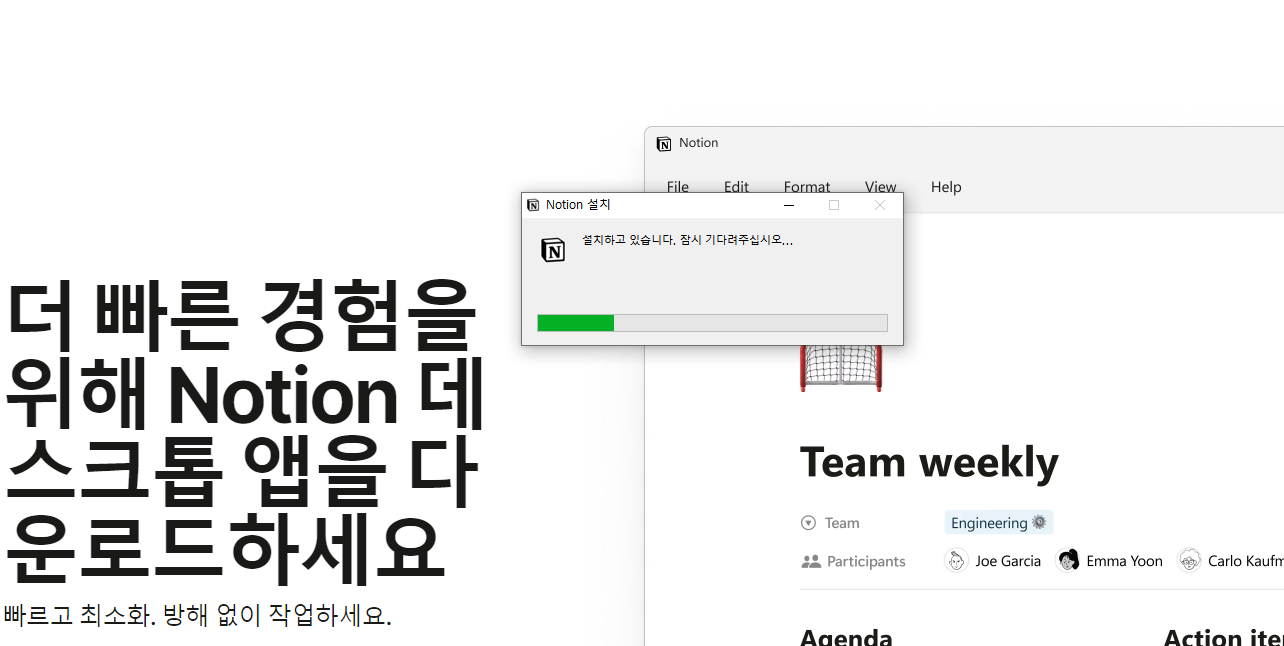Click the Team weekly page title

click(929, 462)
